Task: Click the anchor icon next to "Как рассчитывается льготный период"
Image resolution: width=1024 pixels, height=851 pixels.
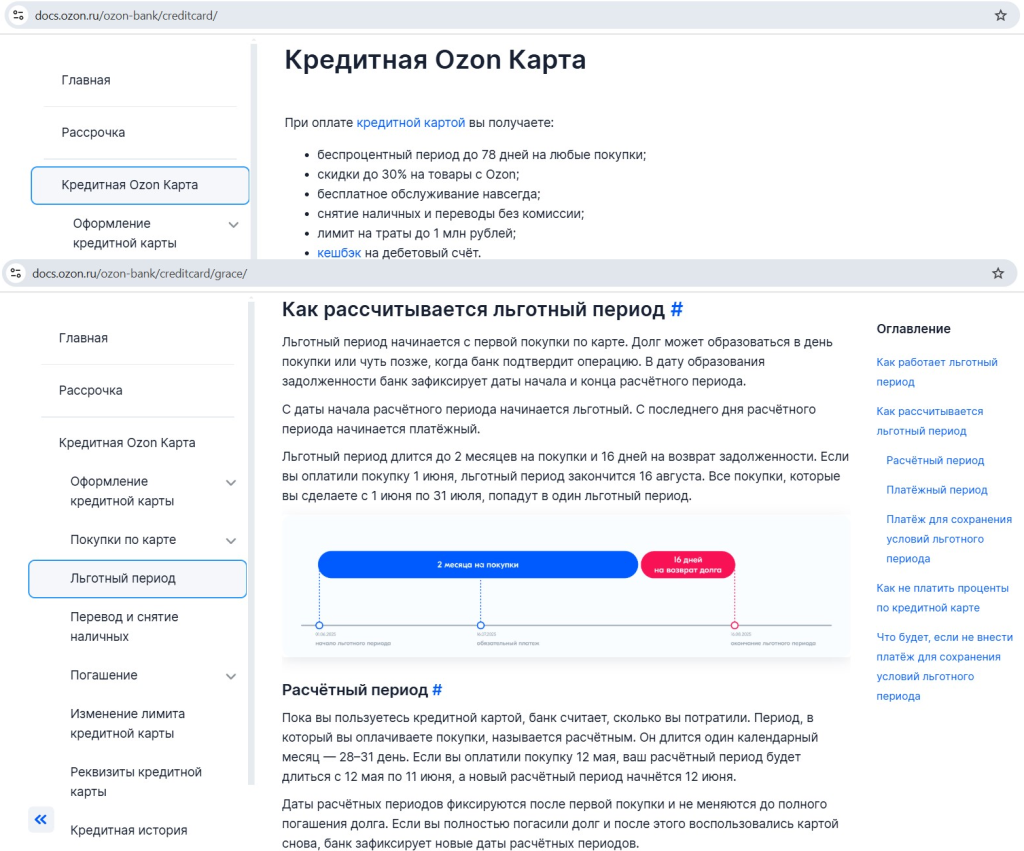Action: (x=677, y=309)
